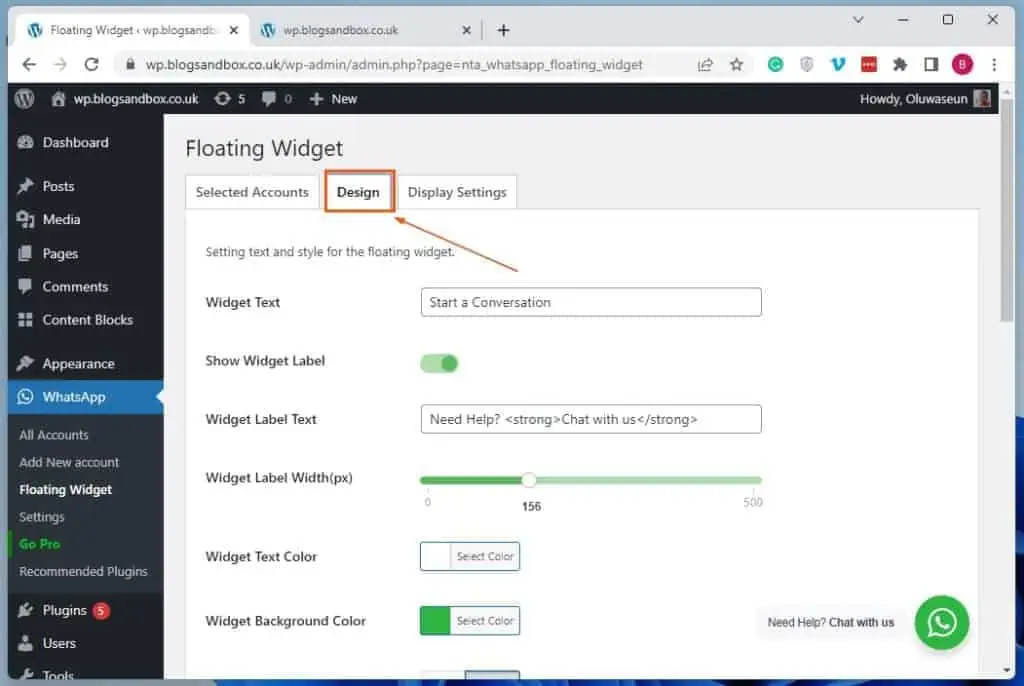Viewport: 1024px width, 686px height.
Task: Switch to the Display Settings tab
Action: [x=457, y=191]
